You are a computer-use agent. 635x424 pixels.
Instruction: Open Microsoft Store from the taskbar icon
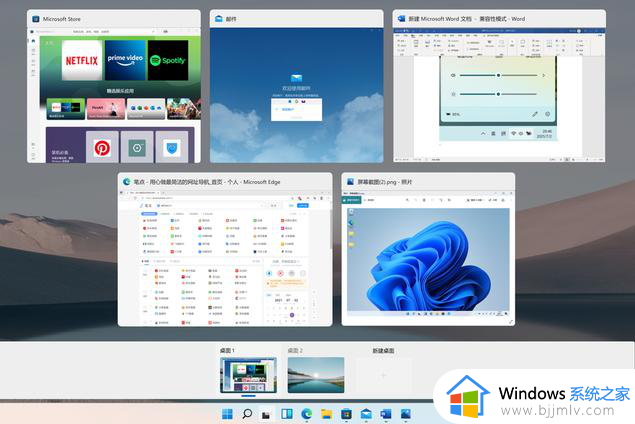point(346,414)
